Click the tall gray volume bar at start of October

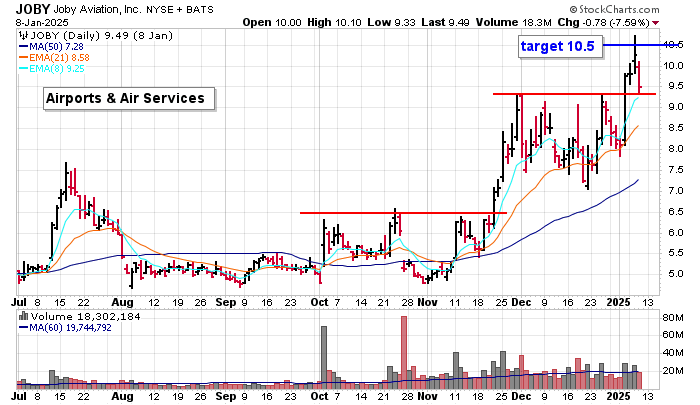324,357
